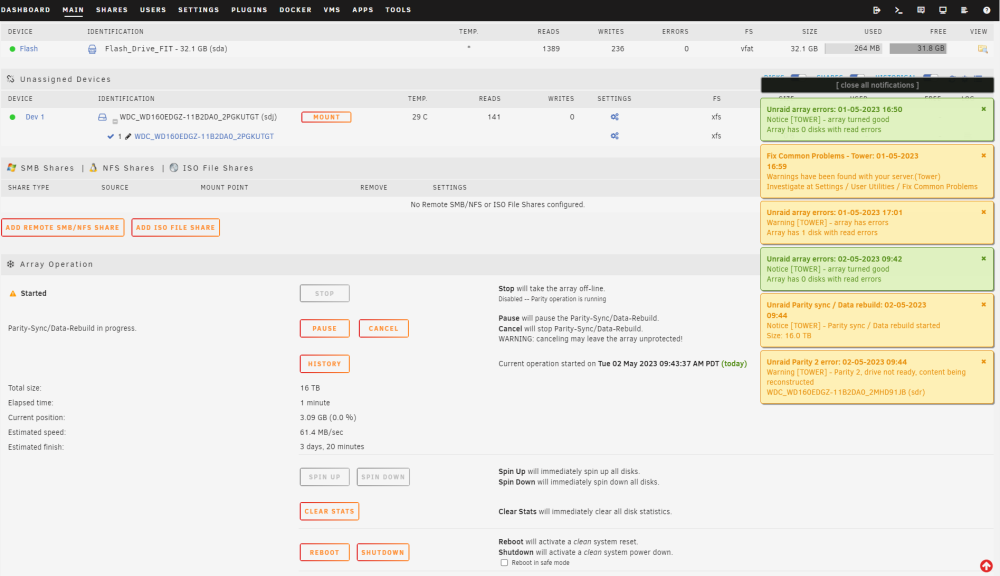Open the VMs menu
The width and height of the screenshot is (1000, 576).
[332, 10]
